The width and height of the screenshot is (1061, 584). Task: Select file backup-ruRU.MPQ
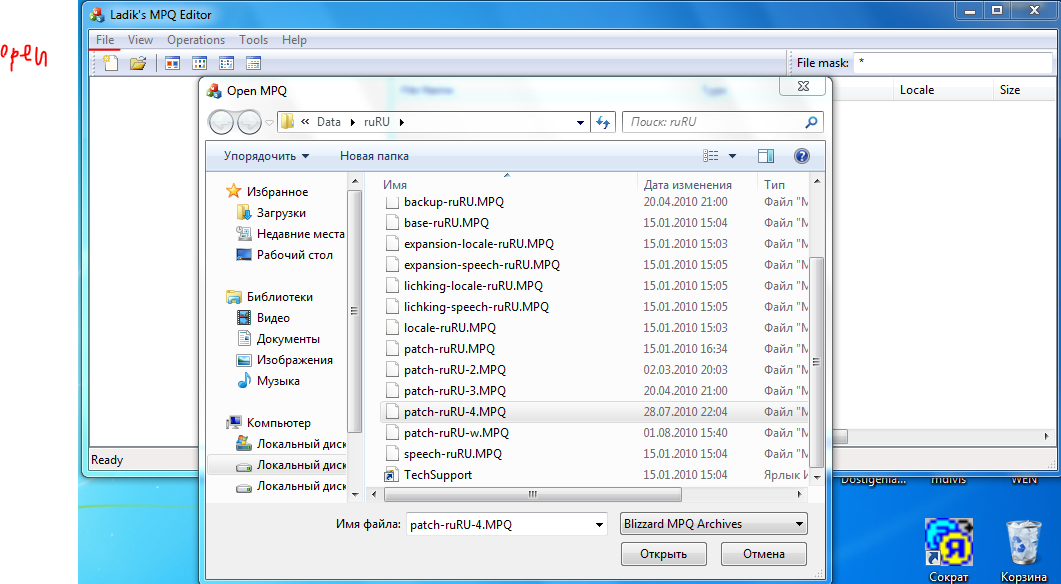(x=453, y=202)
